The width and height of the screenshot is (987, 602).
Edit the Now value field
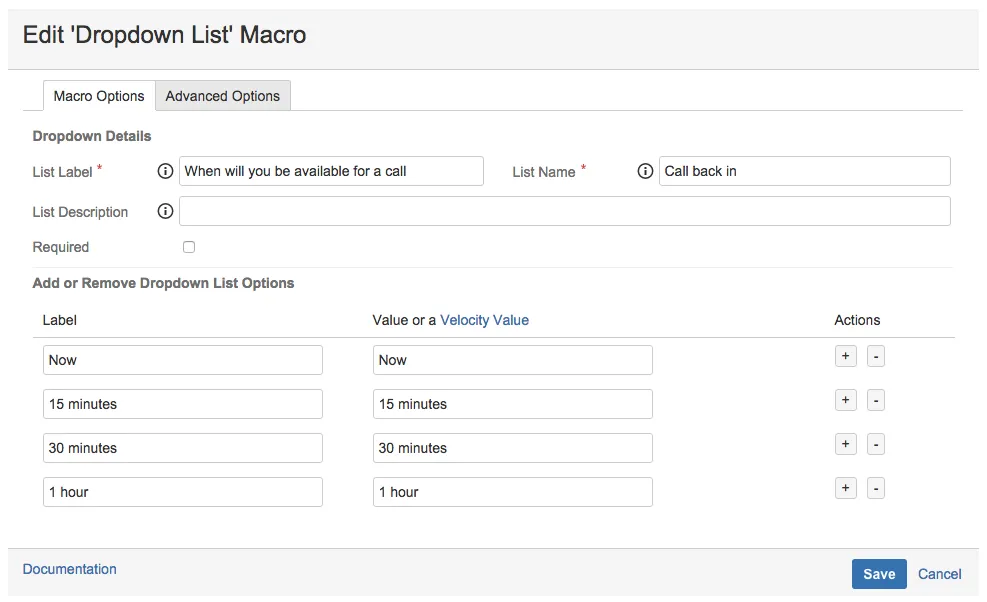(x=512, y=360)
